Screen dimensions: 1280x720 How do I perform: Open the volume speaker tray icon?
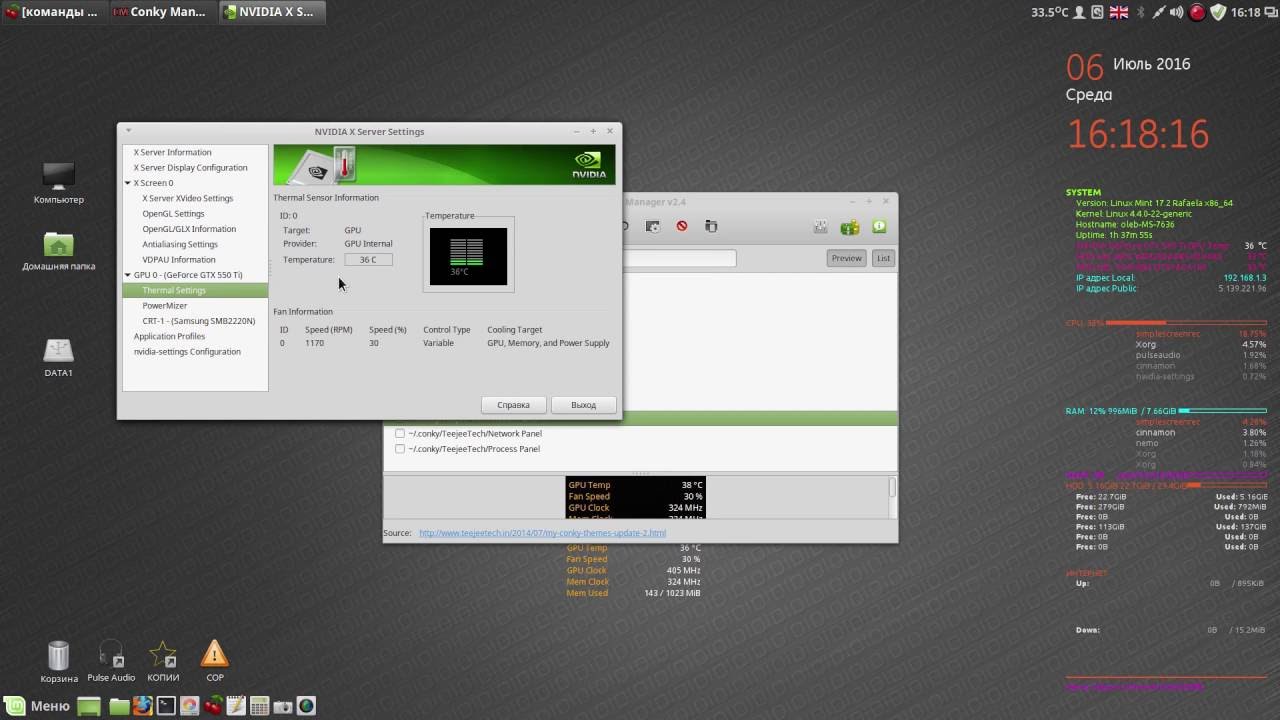(x=1177, y=12)
